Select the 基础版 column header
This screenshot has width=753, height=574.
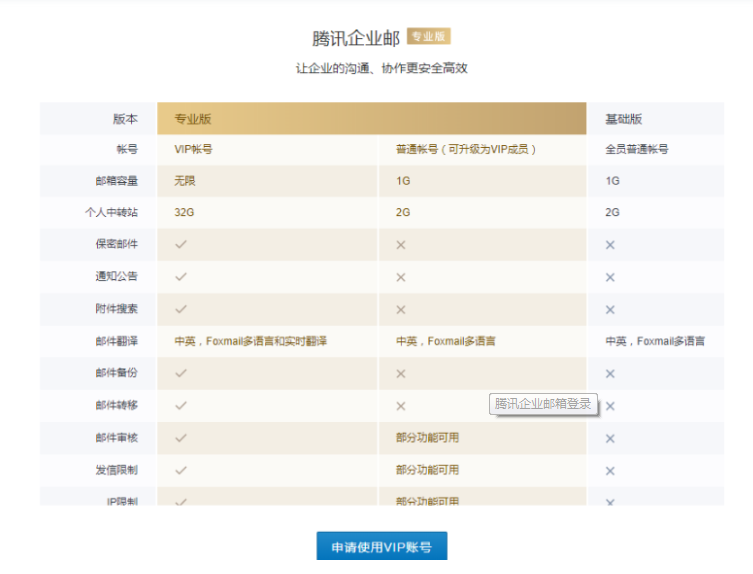coord(623,118)
